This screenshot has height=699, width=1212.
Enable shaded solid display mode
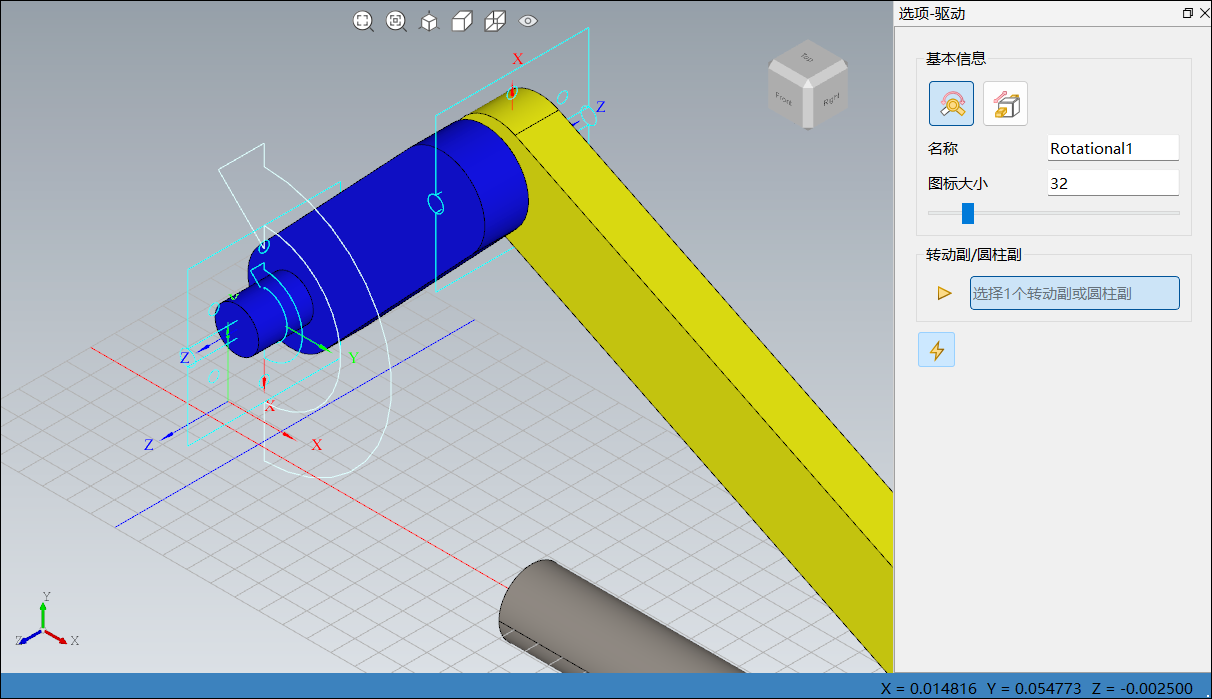point(462,21)
